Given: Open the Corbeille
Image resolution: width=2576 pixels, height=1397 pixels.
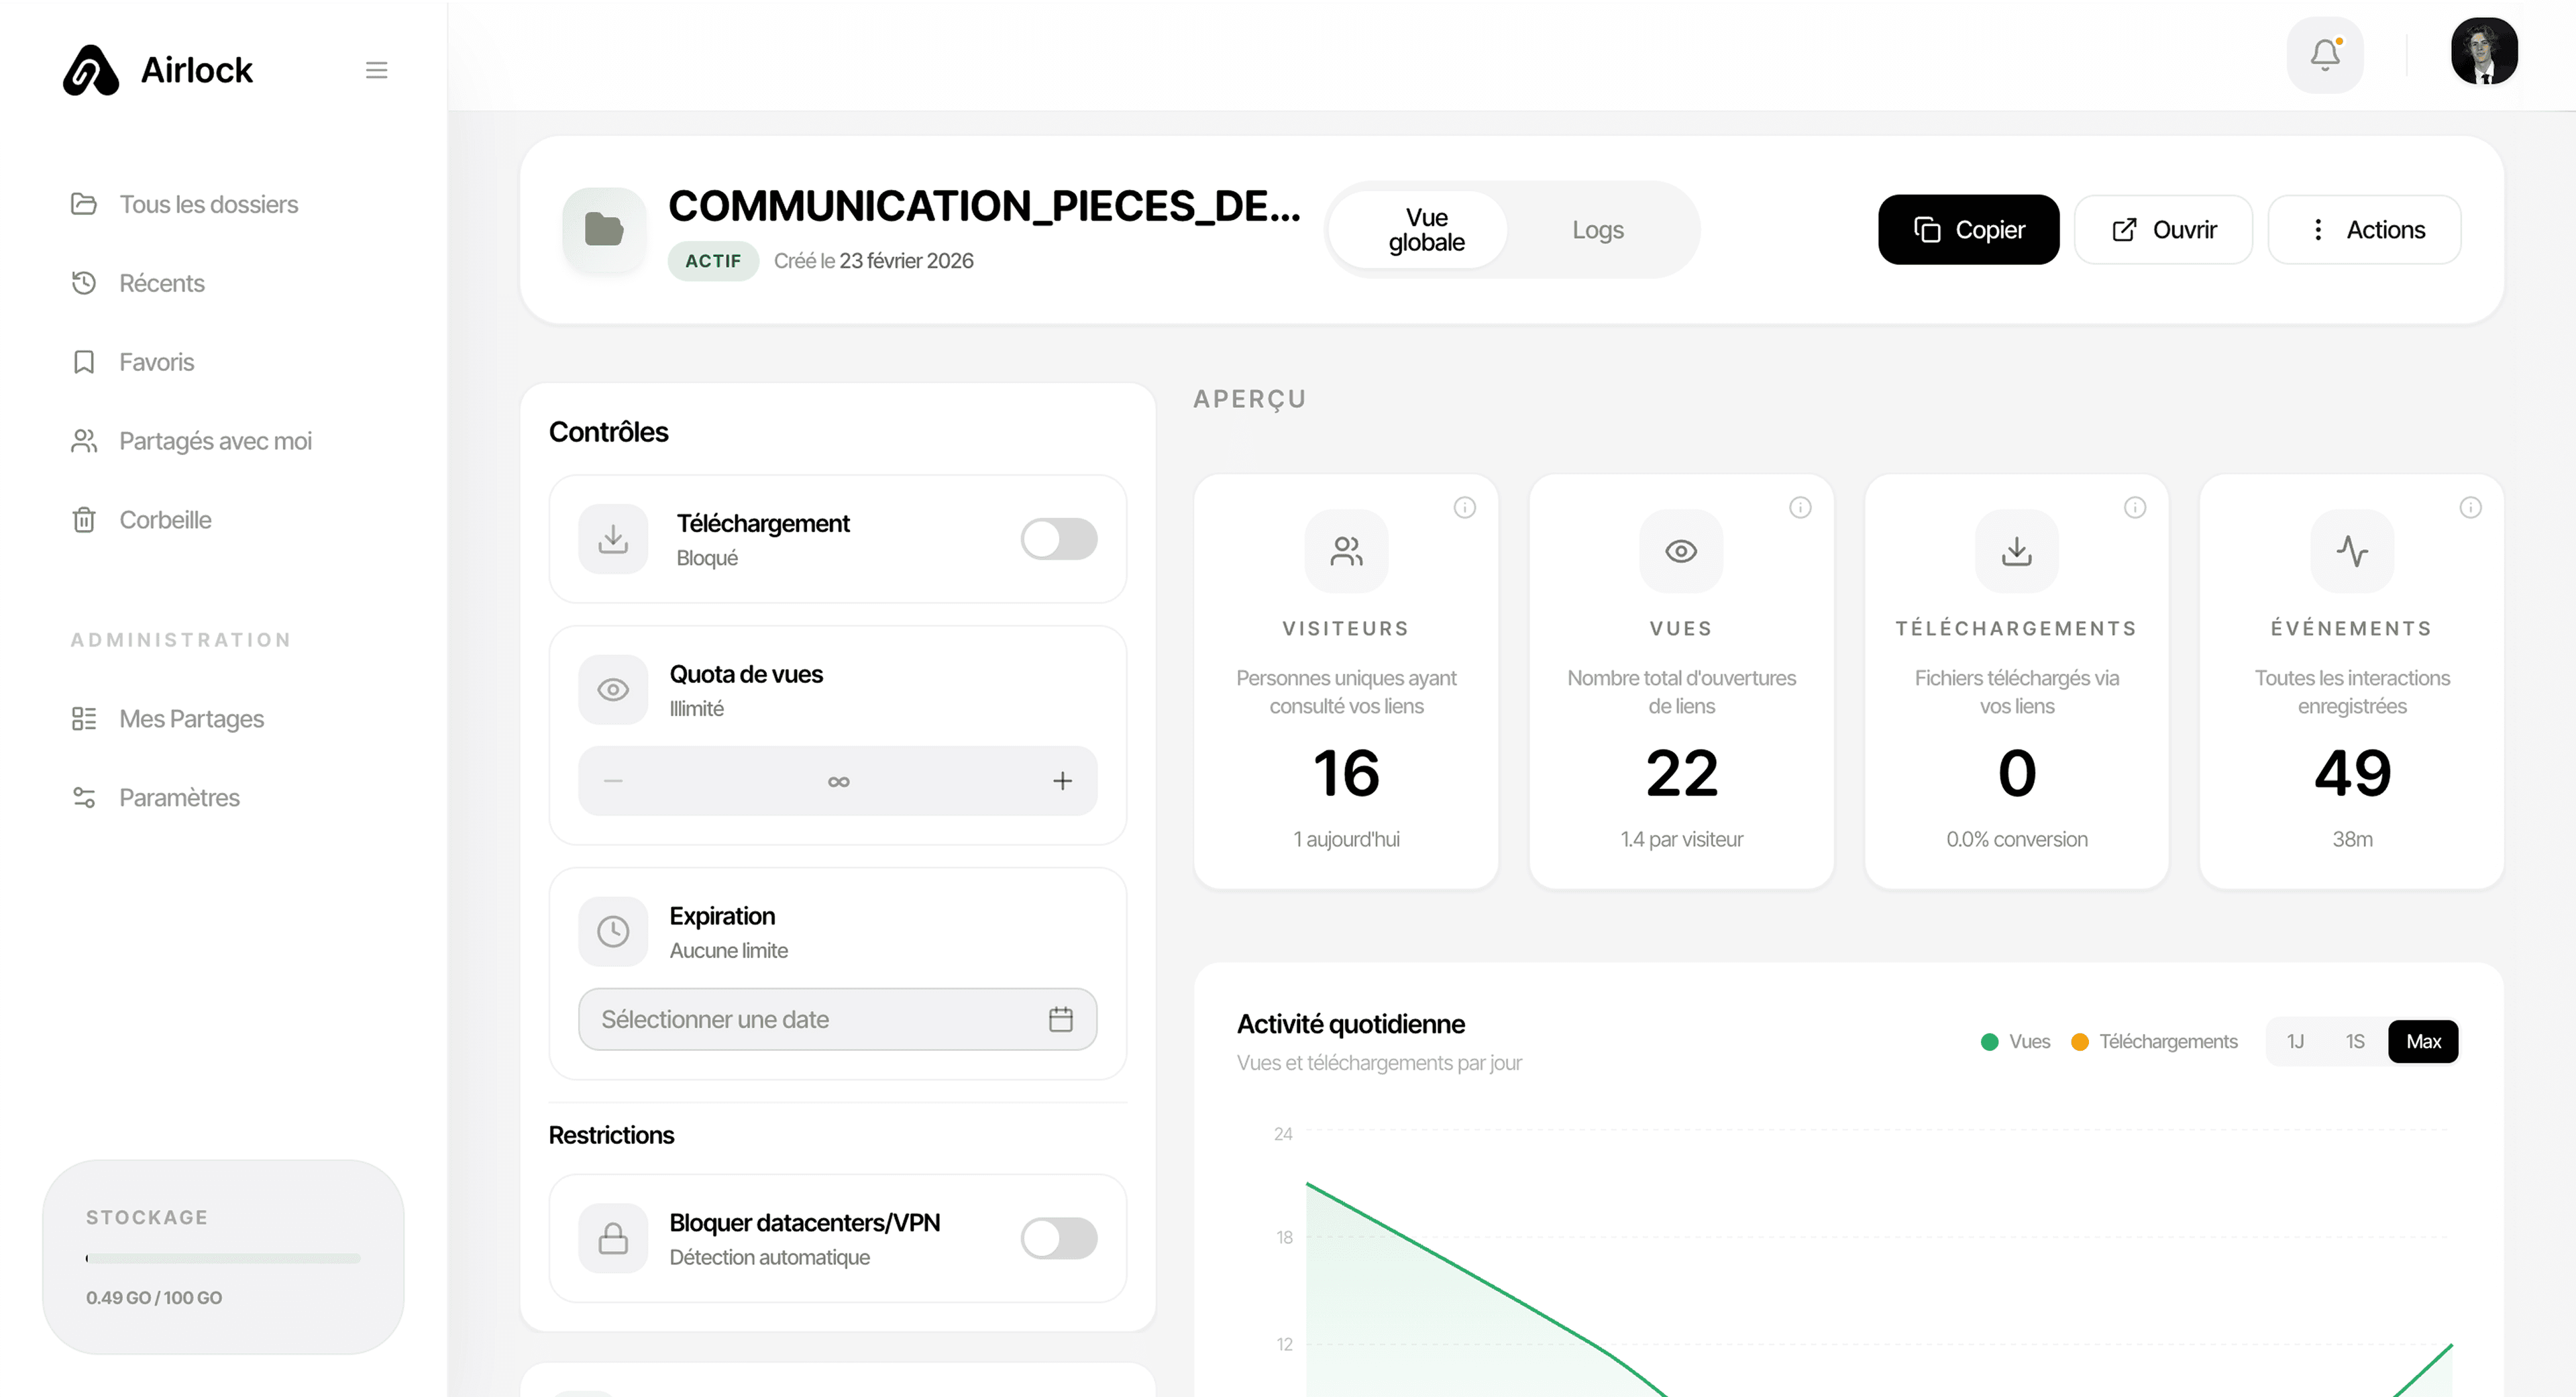Looking at the screenshot, I should [x=165, y=519].
